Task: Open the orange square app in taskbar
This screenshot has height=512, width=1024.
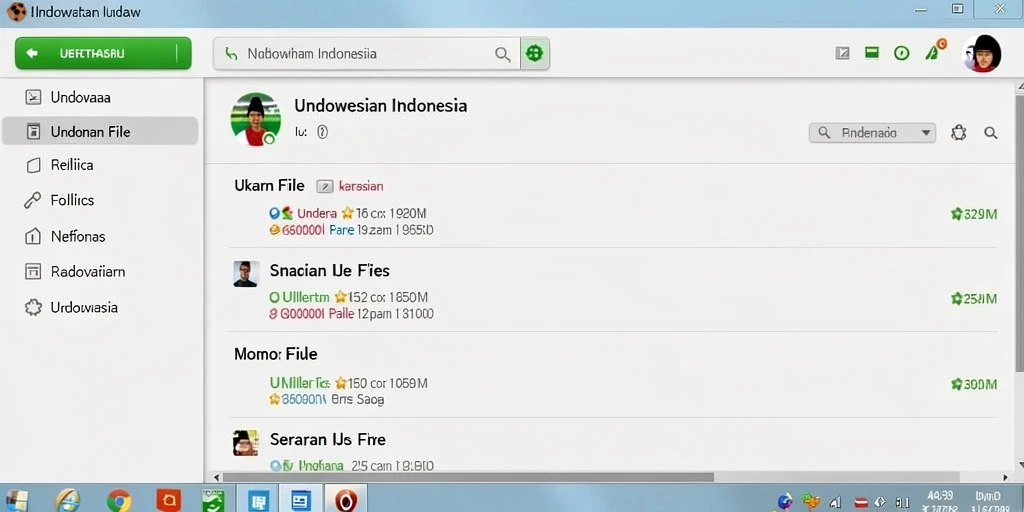Action: 168,500
